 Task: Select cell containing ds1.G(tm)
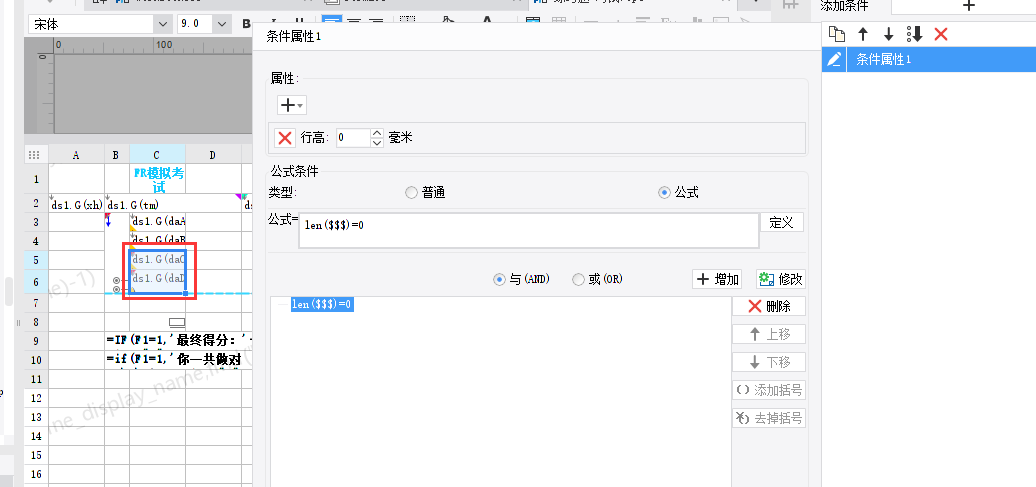[x=173, y=204]
